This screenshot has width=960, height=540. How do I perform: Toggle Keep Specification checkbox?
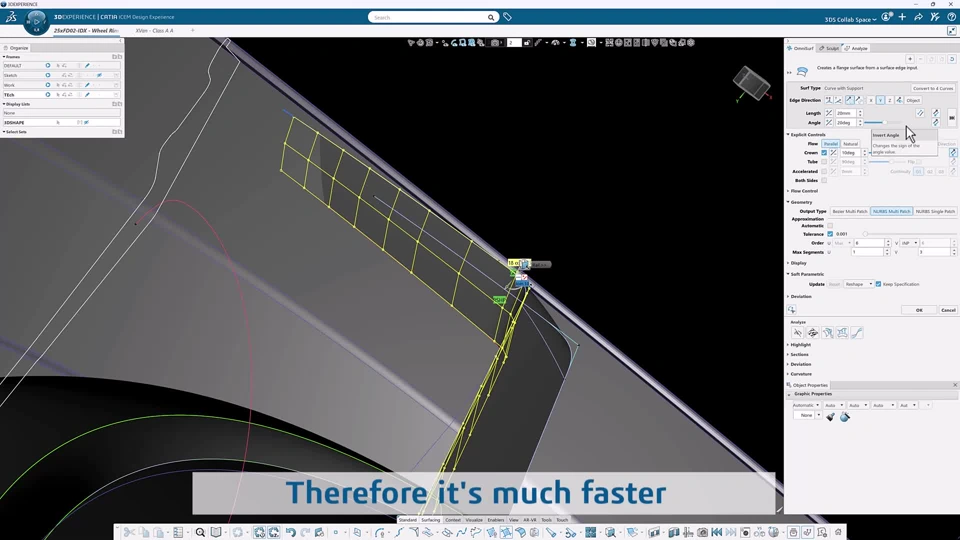click(x=879, y=284)
